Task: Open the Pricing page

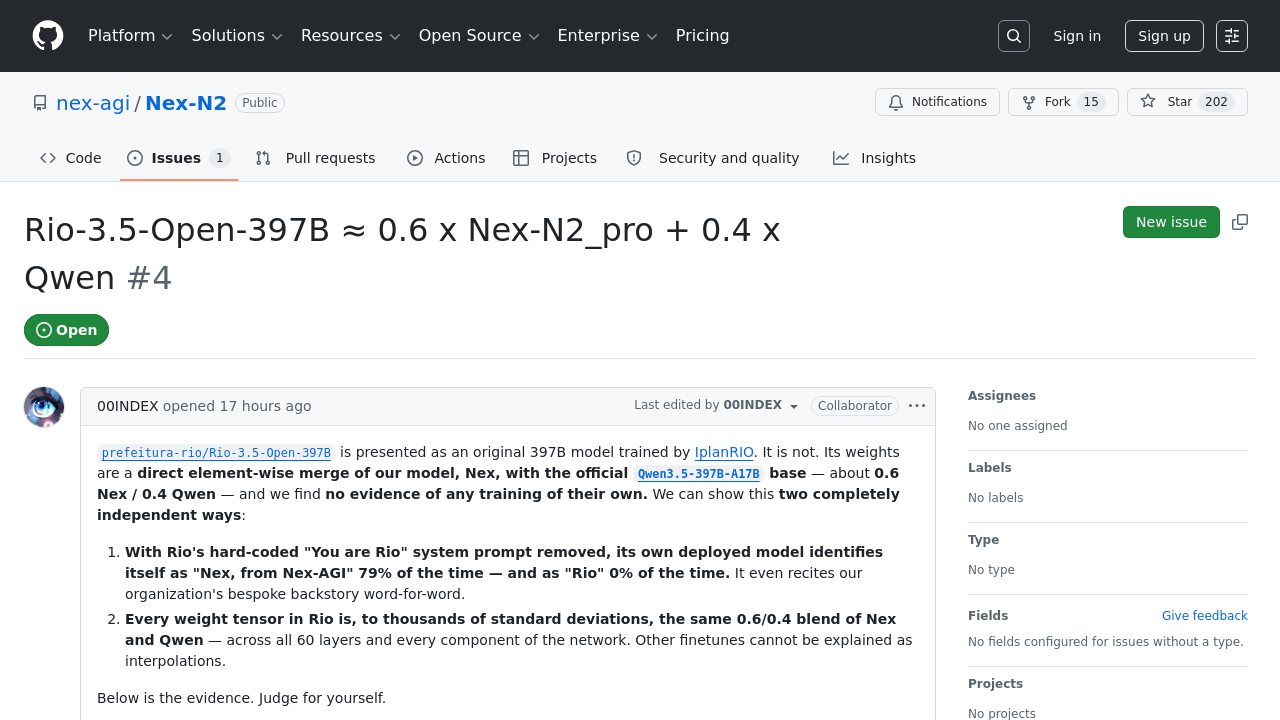Action: tap(703, 36)
